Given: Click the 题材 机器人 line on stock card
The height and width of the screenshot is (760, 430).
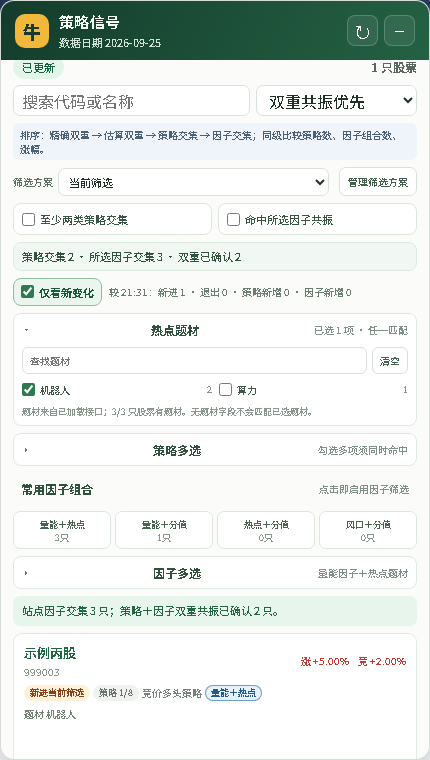Looking at the screenshot, I should (50, 715).
